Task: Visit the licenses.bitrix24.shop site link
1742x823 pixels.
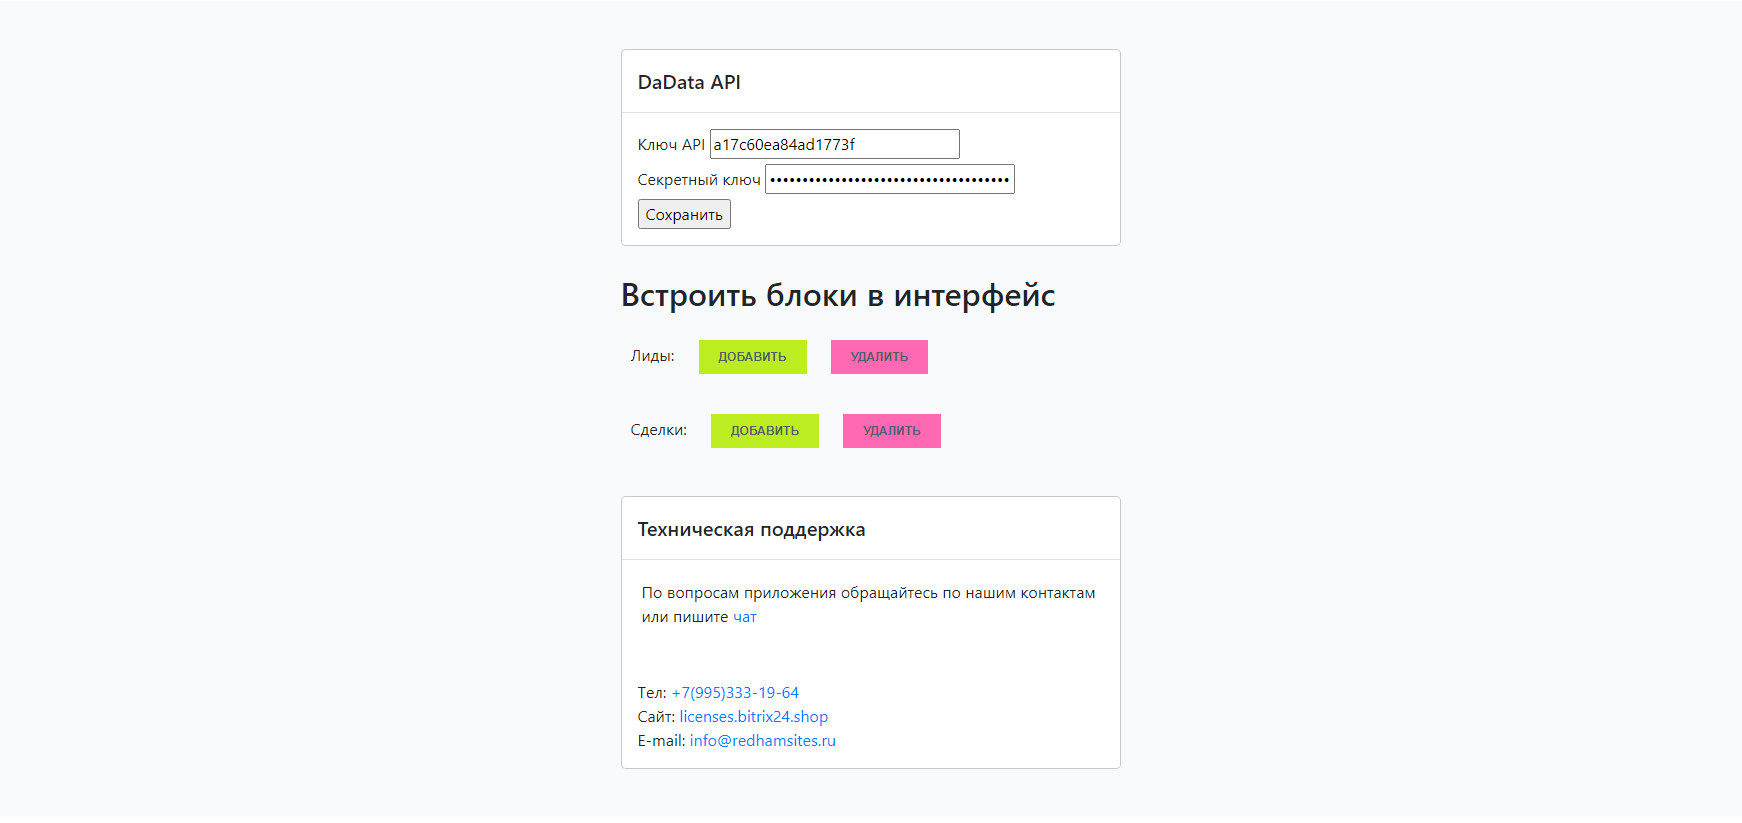Action: coord(754,717)
